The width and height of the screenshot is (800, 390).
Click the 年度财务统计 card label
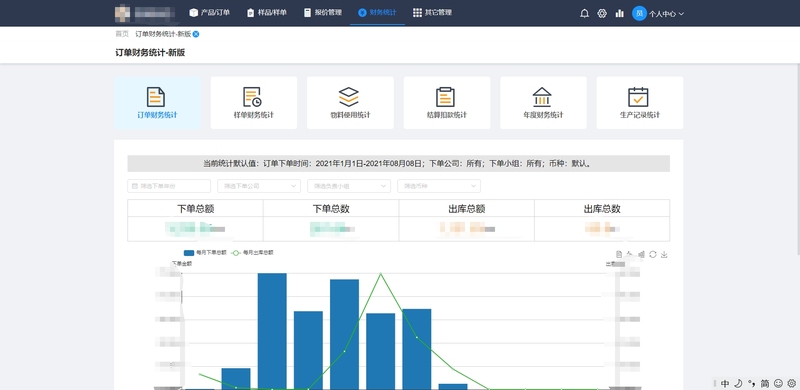(x=543, y=115)
